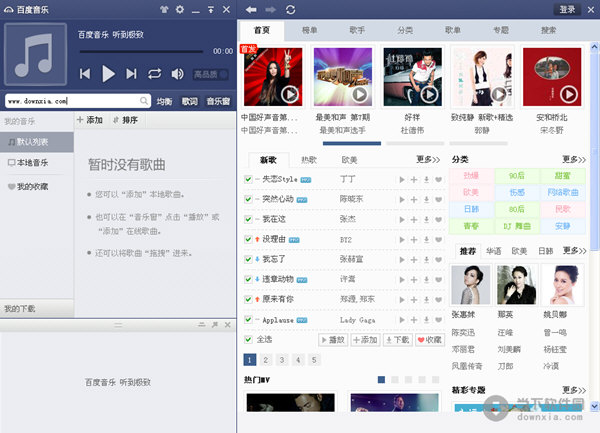Favorite 原来有你 with heart icon
Image resolution: width=600 pixels, height=433 pixels.
tap(439, 300)
